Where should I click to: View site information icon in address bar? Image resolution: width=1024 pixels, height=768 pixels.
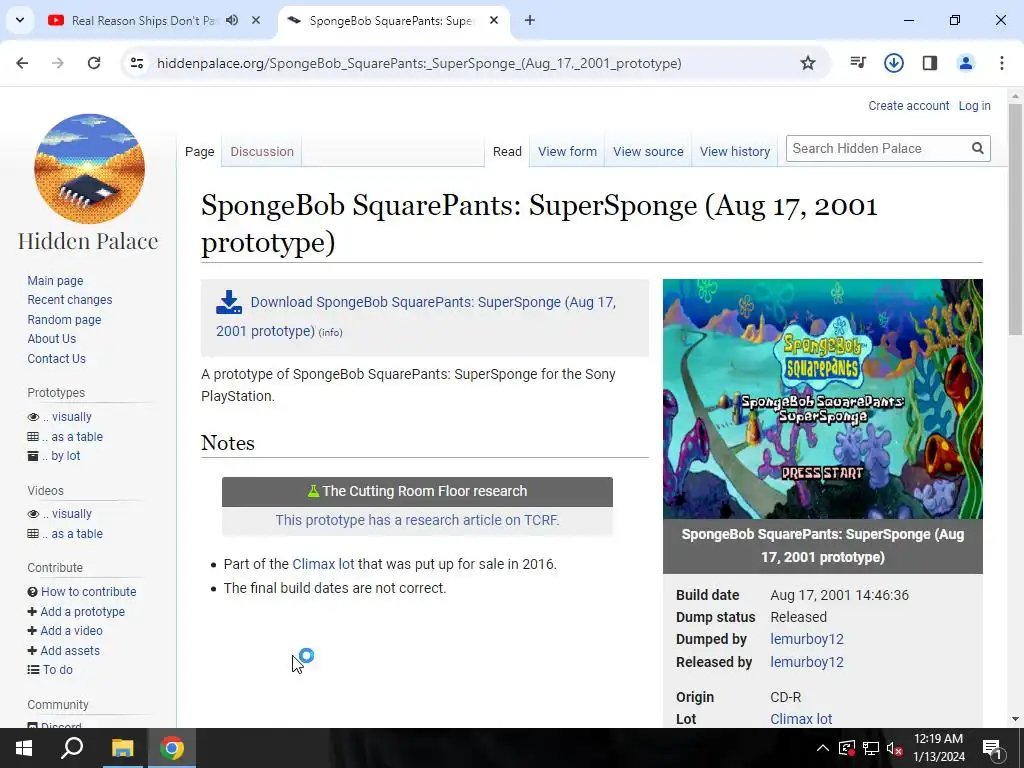pyautogui.click(x=137, y=63)
